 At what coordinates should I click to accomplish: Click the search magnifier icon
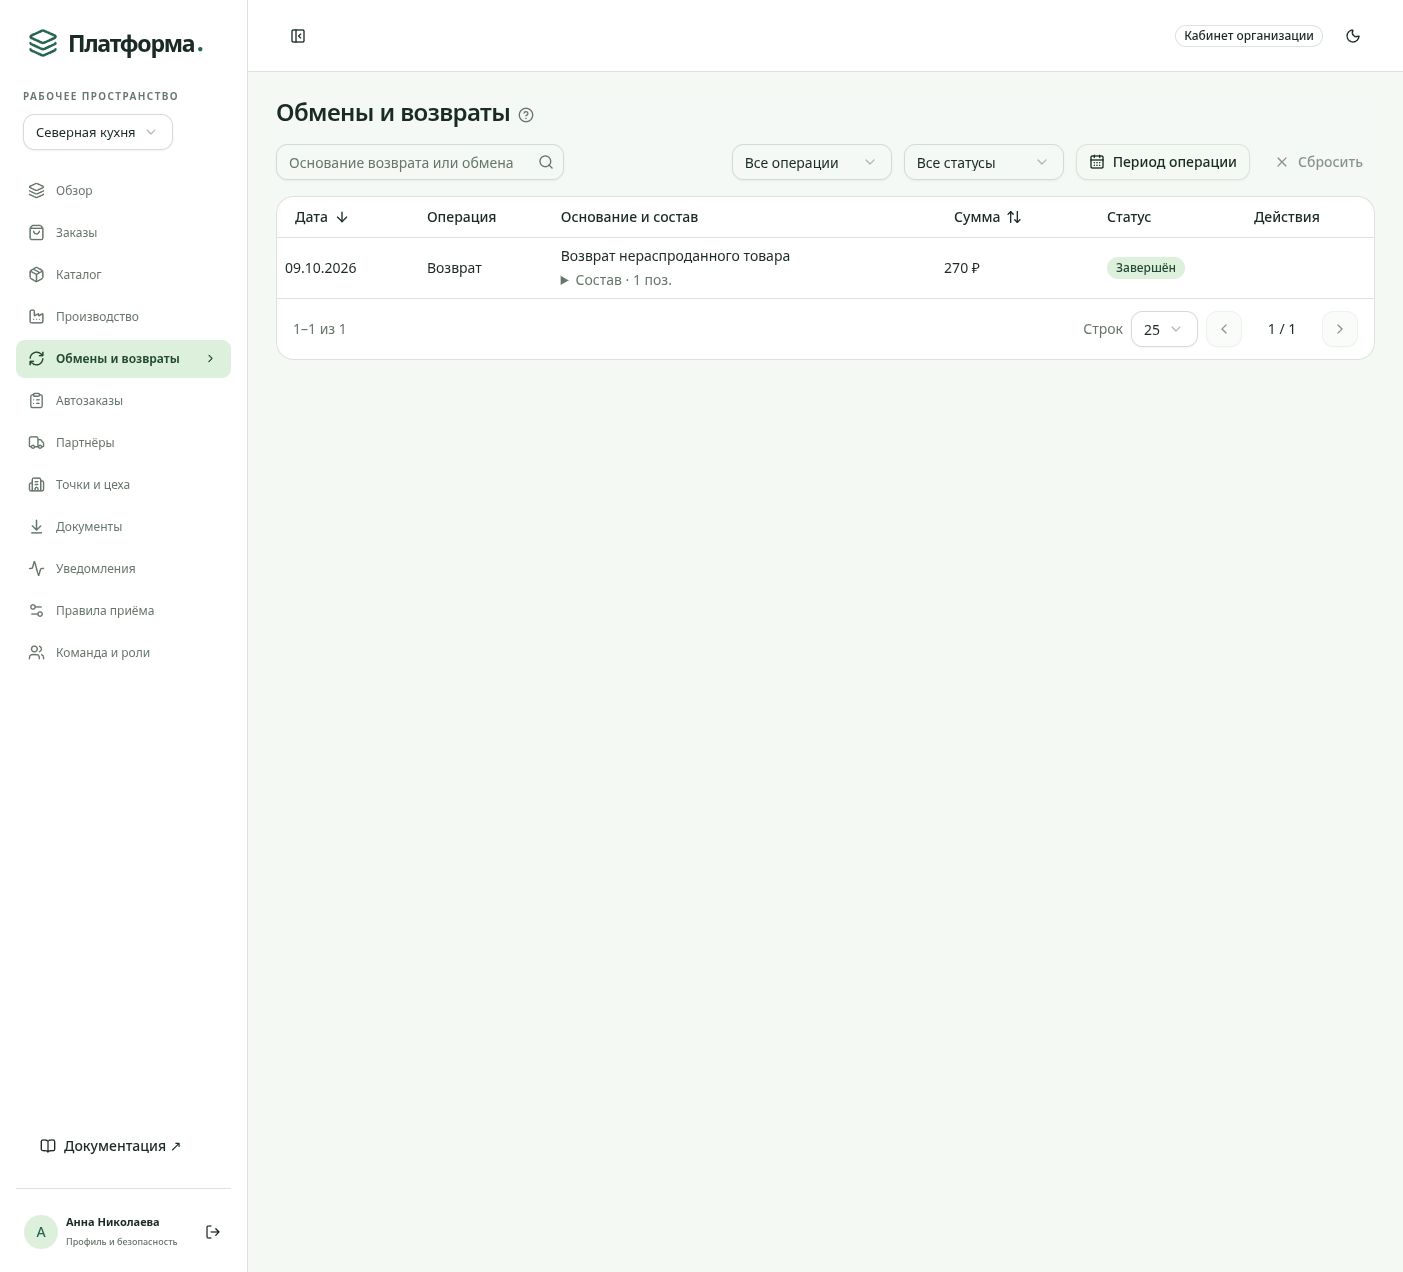(546, 162)
